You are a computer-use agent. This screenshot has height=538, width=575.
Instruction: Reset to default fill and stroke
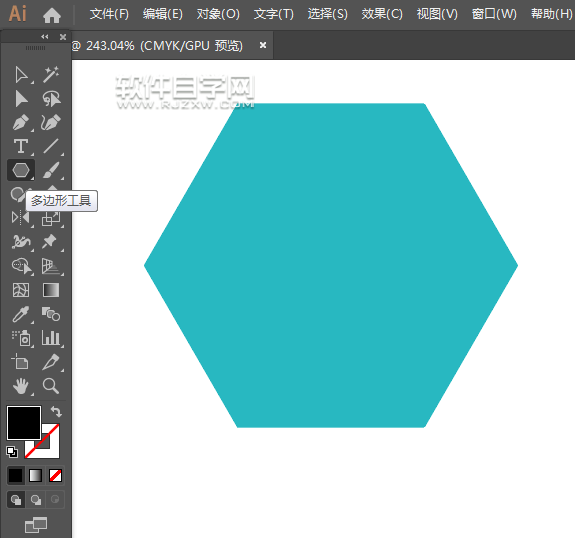click(x=12, y=452)
